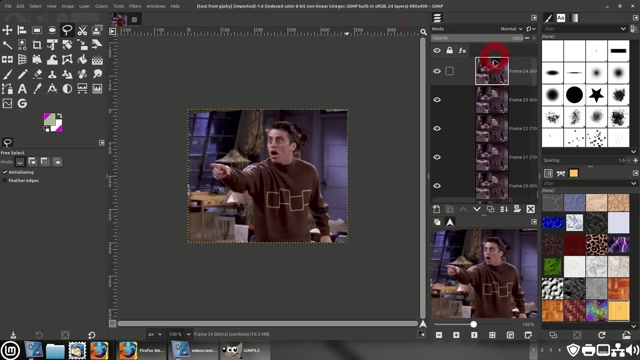This screenshot has height=360, width=640.
Task: Zoom in using the Navigation panel
Action: 456,335
